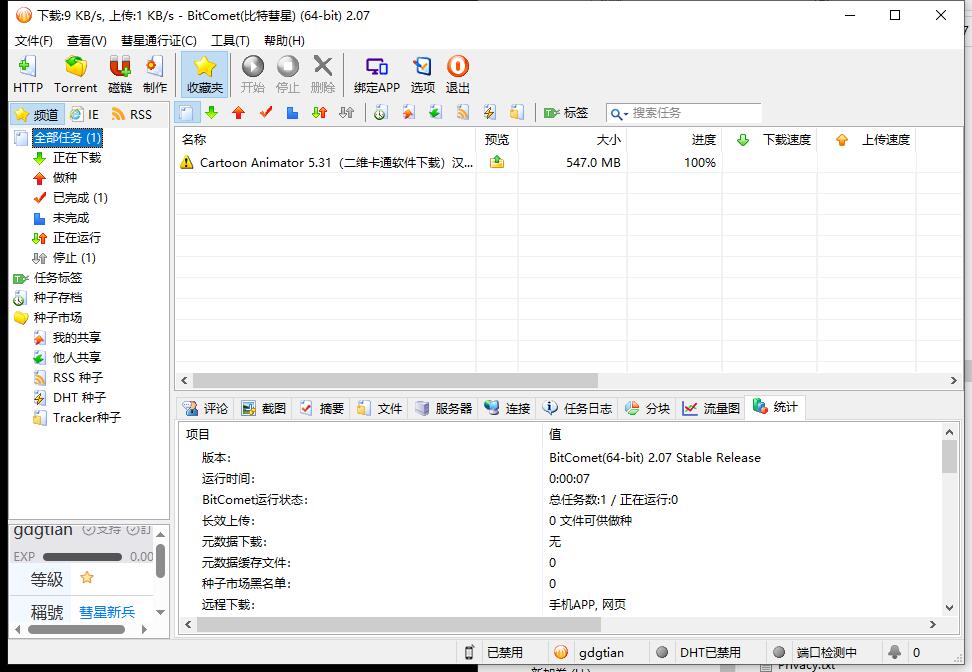Sort by the 大小 column header

pyautogui.click(x=572, y=139)
